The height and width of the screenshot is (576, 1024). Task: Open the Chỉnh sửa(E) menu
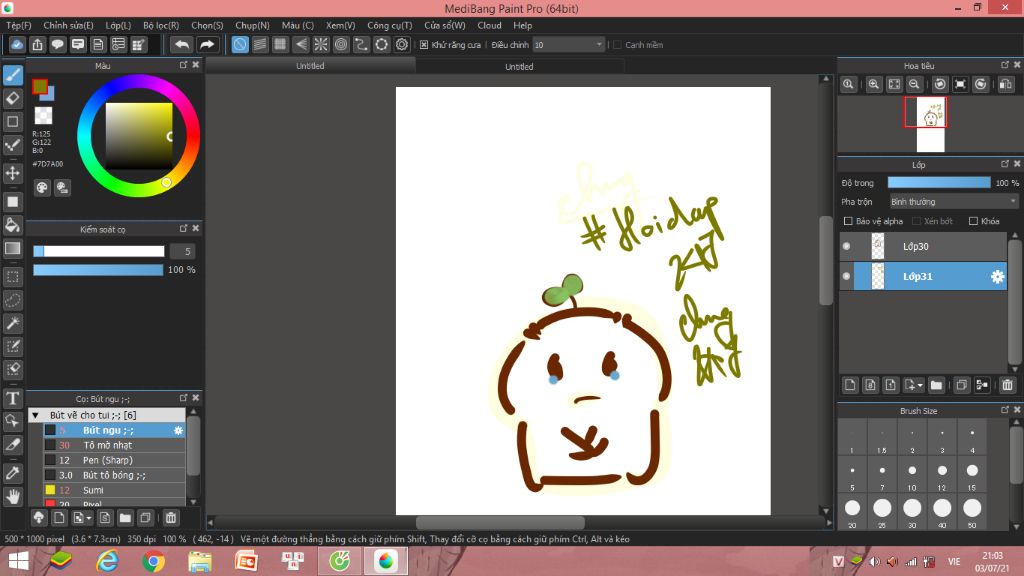pos(69,25)
